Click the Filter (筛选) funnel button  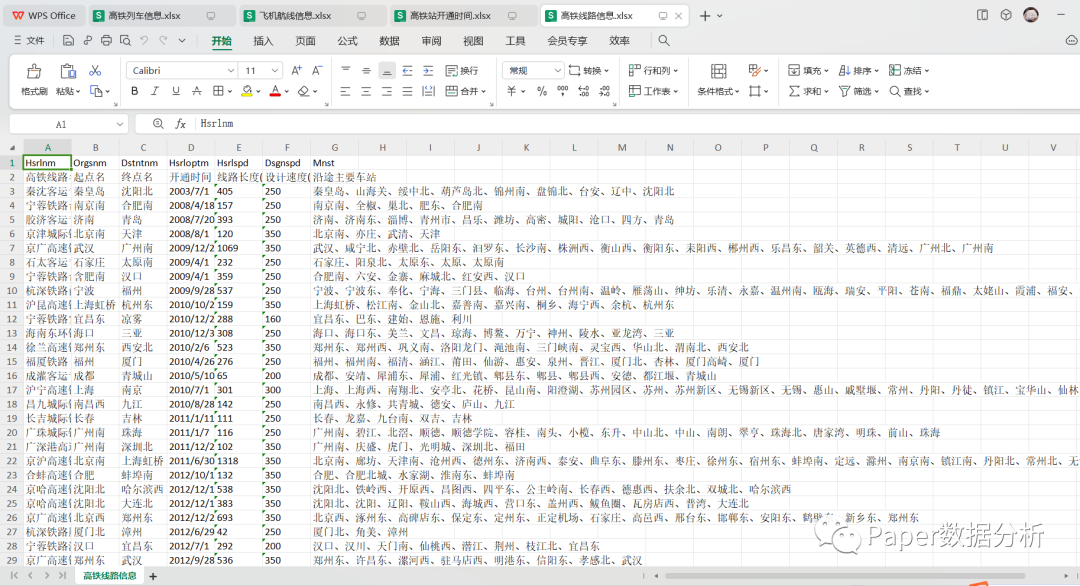[x=859, y=91]
